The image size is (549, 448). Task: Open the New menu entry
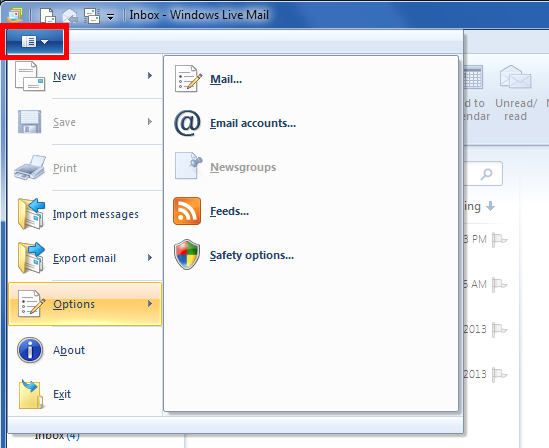[85, 76]
